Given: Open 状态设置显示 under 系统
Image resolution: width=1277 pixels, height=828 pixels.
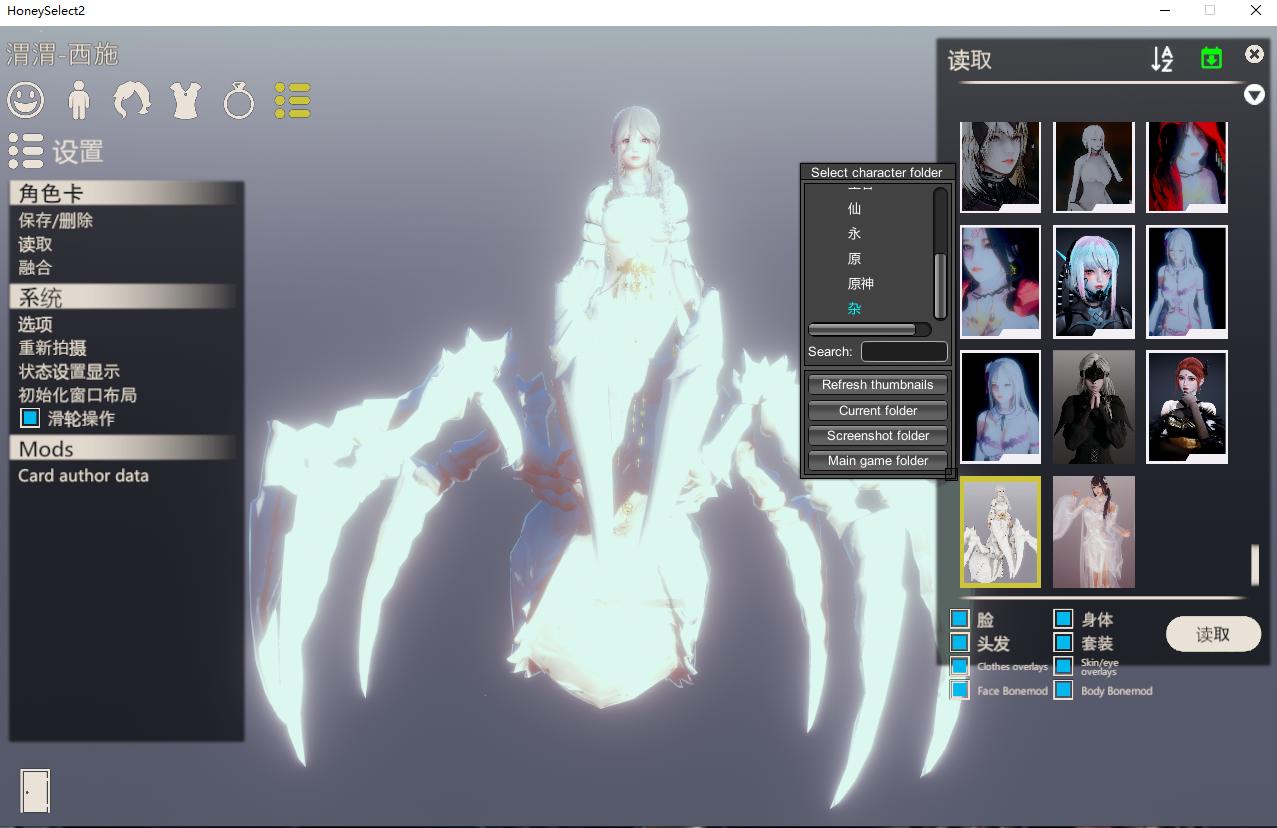Looking at the screenshot, I should [x=69, y=371].
